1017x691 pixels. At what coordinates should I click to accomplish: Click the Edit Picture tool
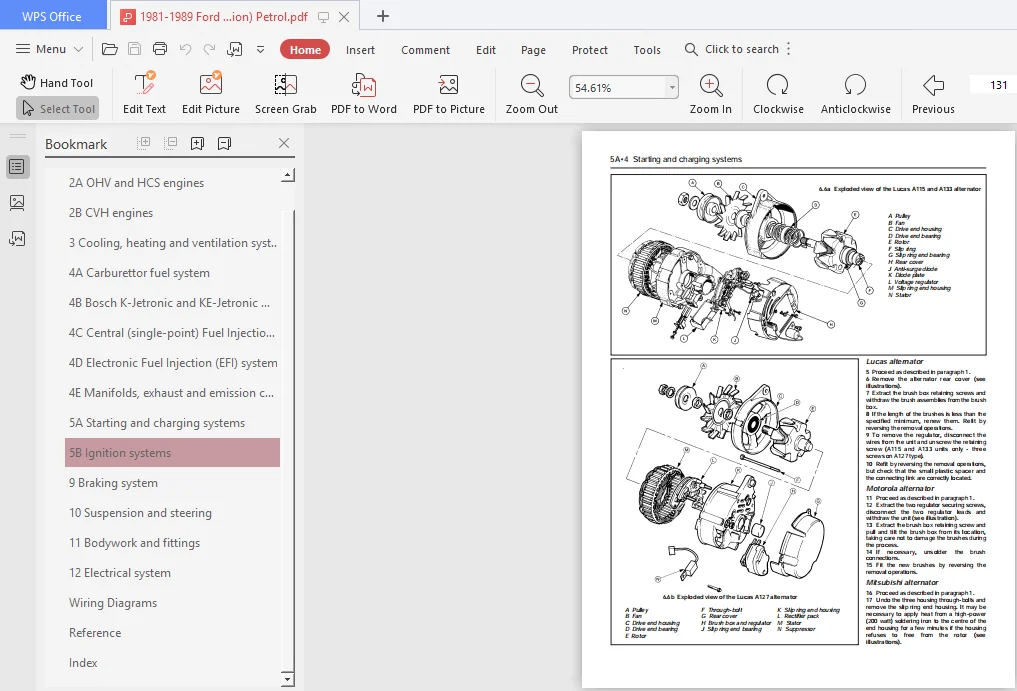[211, 93]
